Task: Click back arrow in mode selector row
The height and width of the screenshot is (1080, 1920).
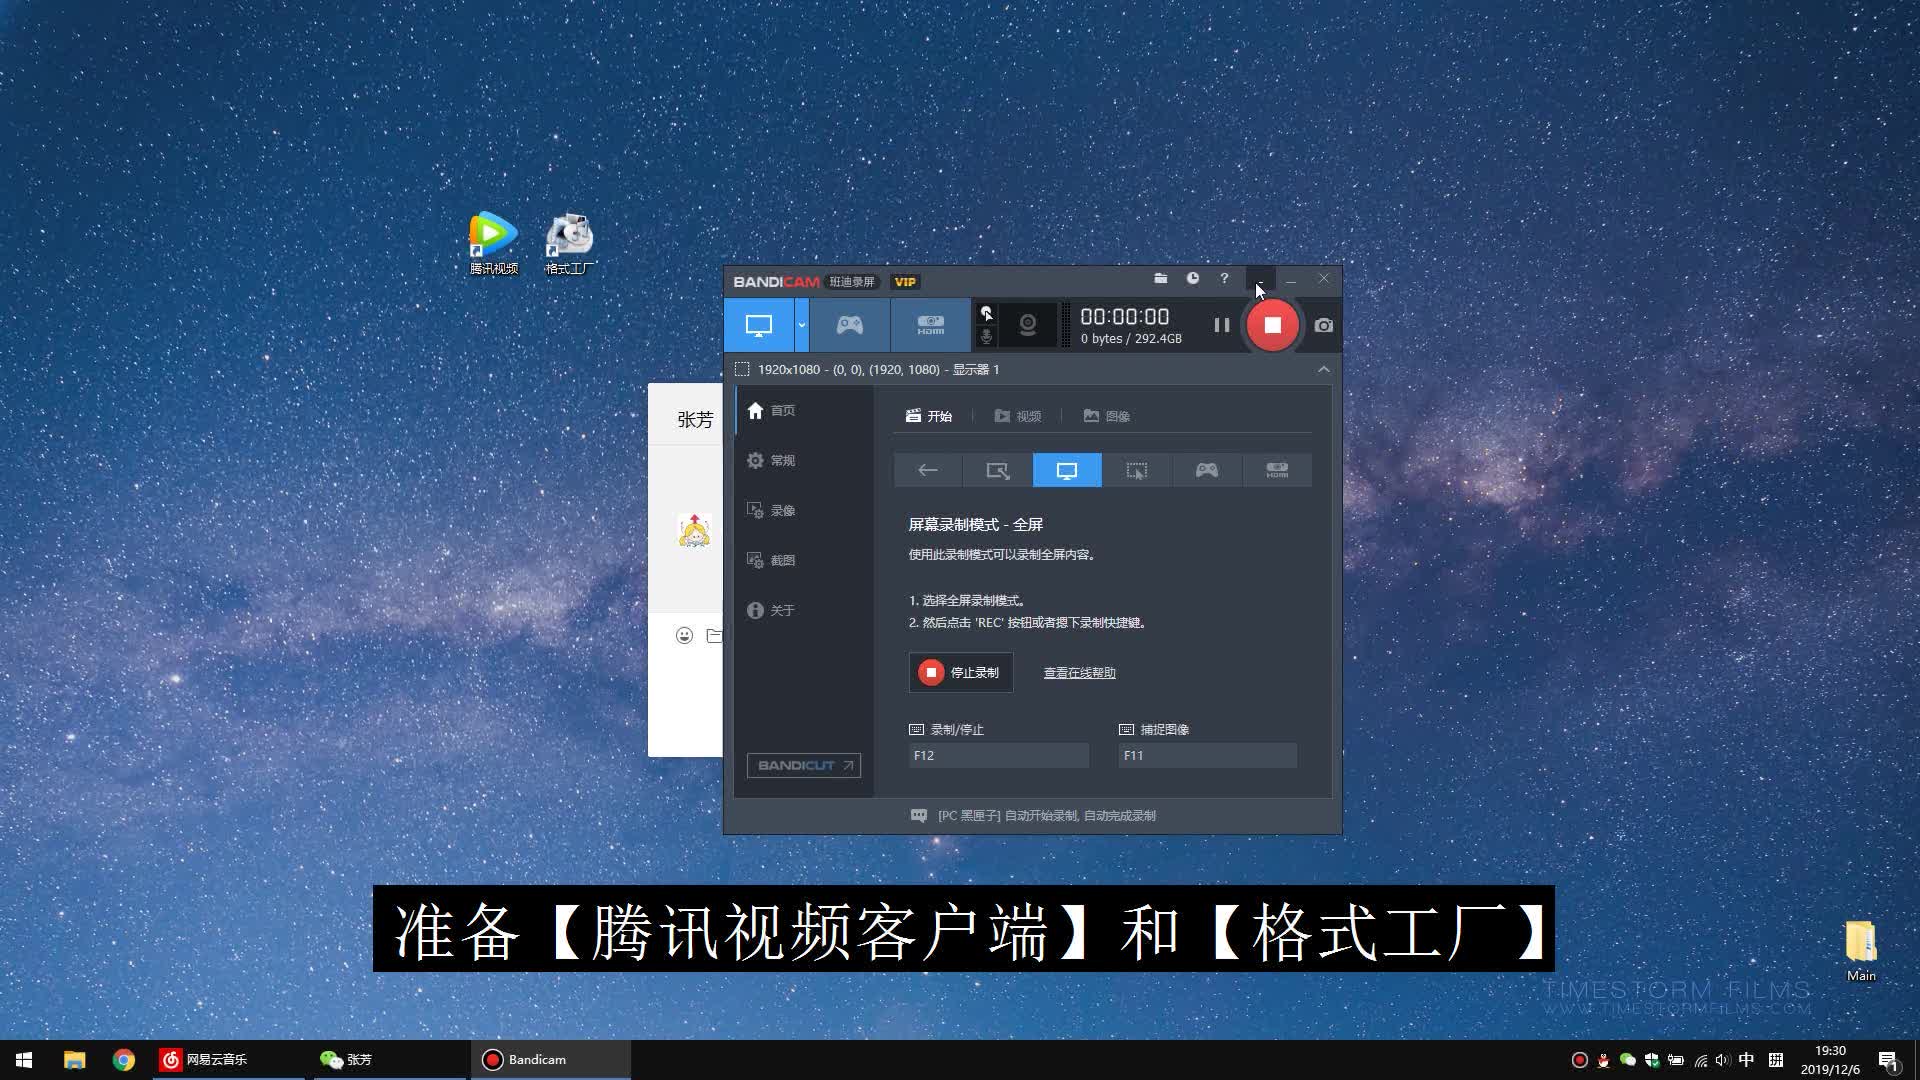Action: tap(928, 470)
